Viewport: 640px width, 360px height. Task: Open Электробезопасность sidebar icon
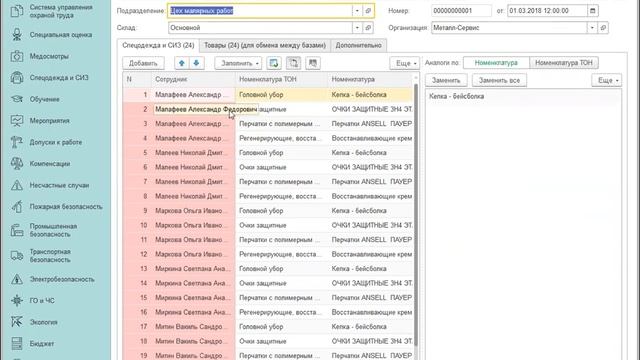click(x=17, y=279)
